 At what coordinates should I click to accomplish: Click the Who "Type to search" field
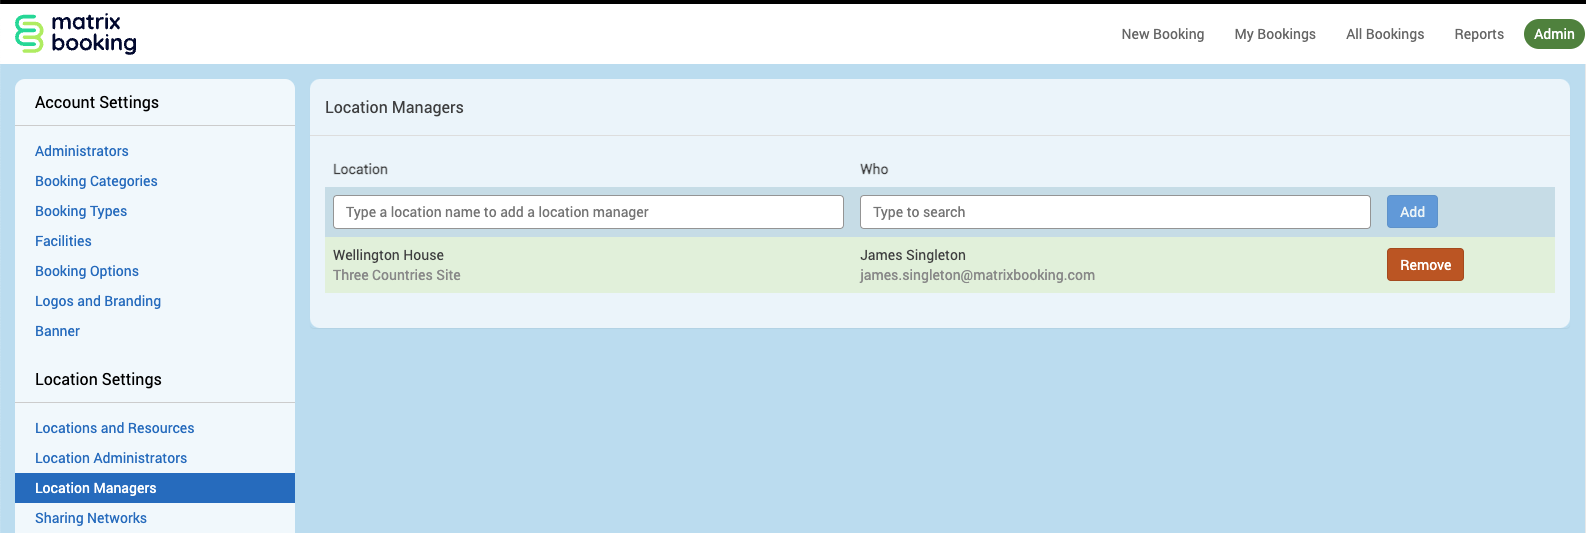click(1114, 212)
